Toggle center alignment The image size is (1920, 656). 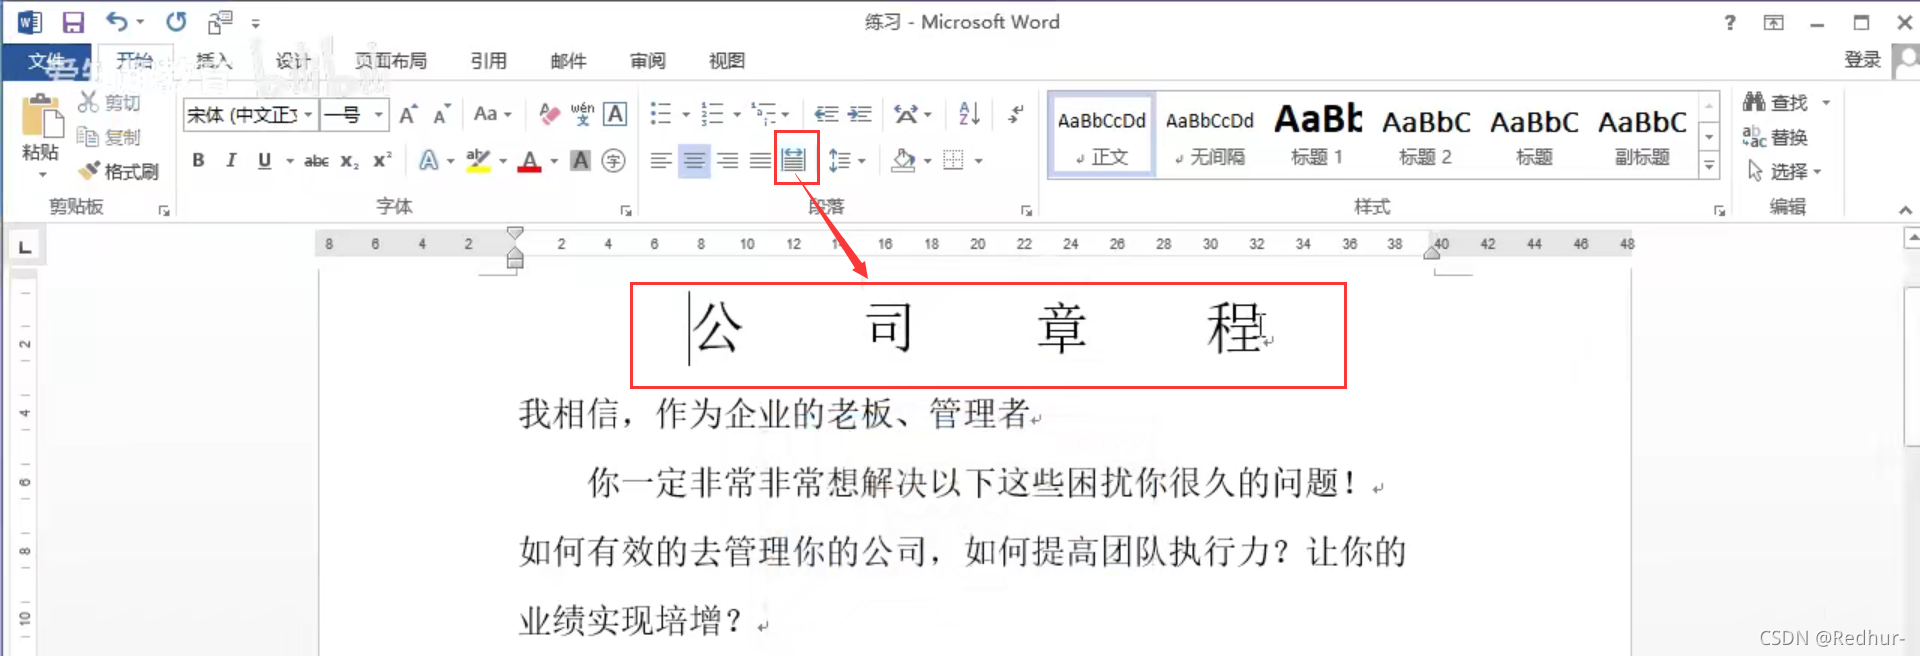(694, 160)
